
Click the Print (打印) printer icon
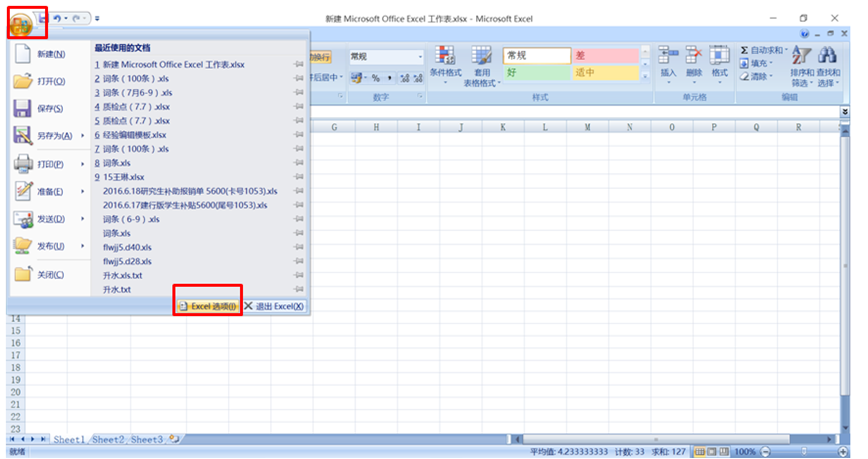[23, 163]
